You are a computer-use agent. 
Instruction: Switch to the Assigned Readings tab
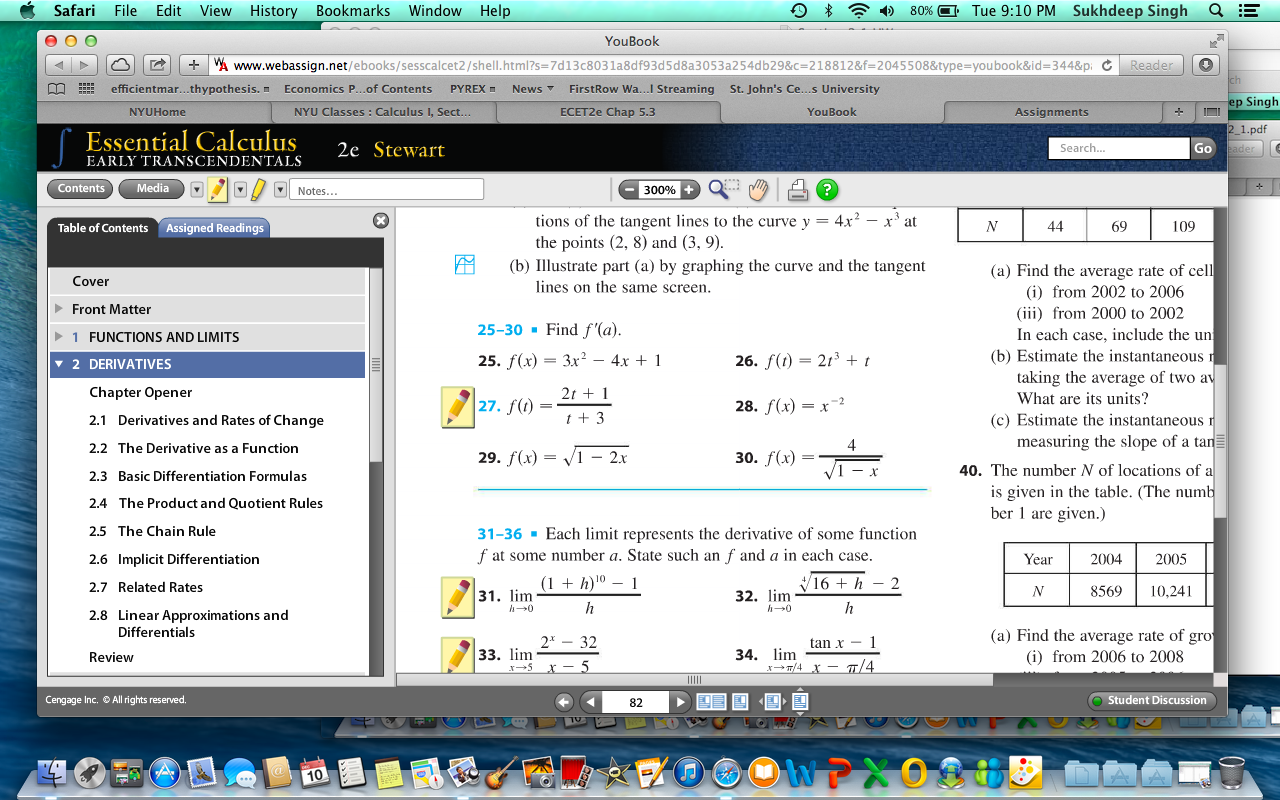(215, 228)
